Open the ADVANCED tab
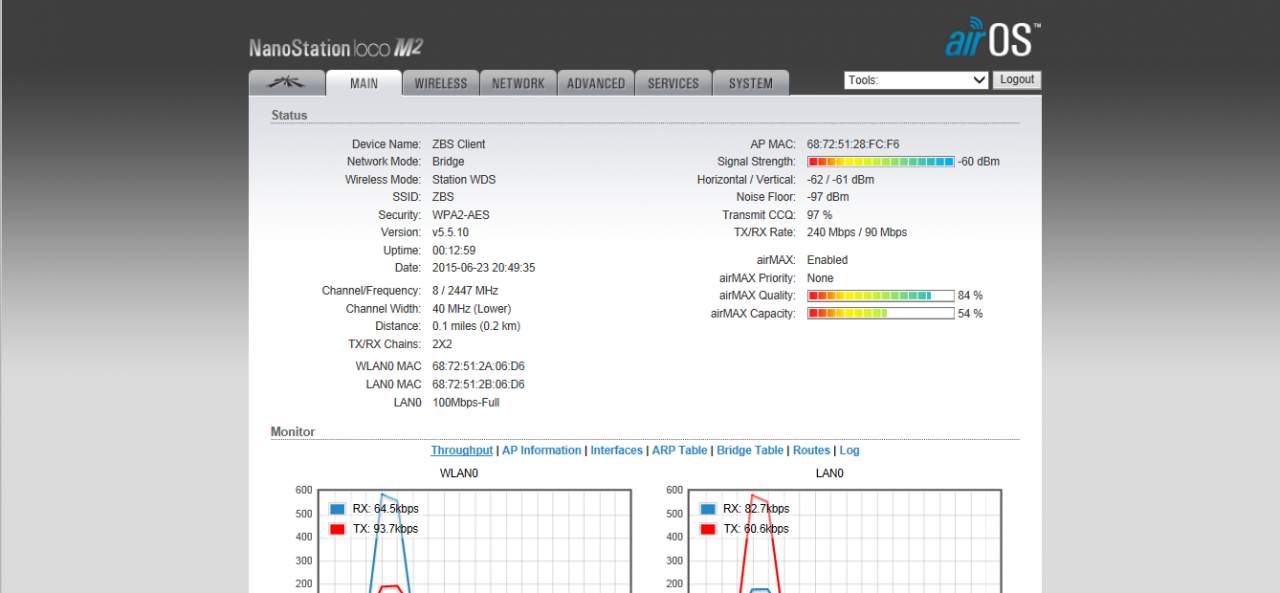 tap(596, 83)
